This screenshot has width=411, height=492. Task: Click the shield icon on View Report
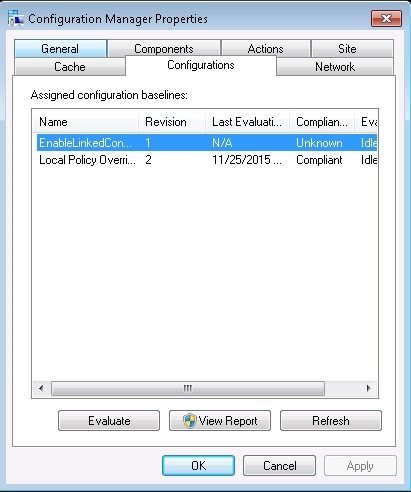(x=190, y=421)
